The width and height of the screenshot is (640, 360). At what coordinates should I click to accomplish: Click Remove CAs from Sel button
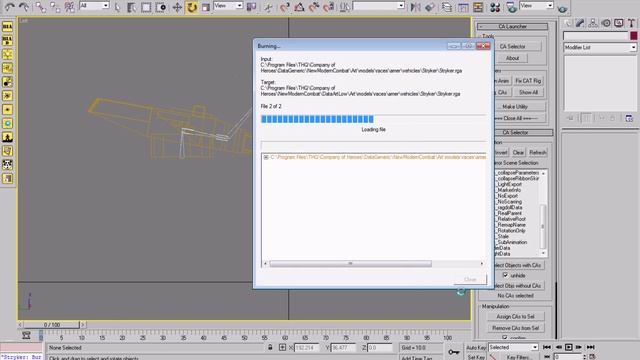[515, 328]
